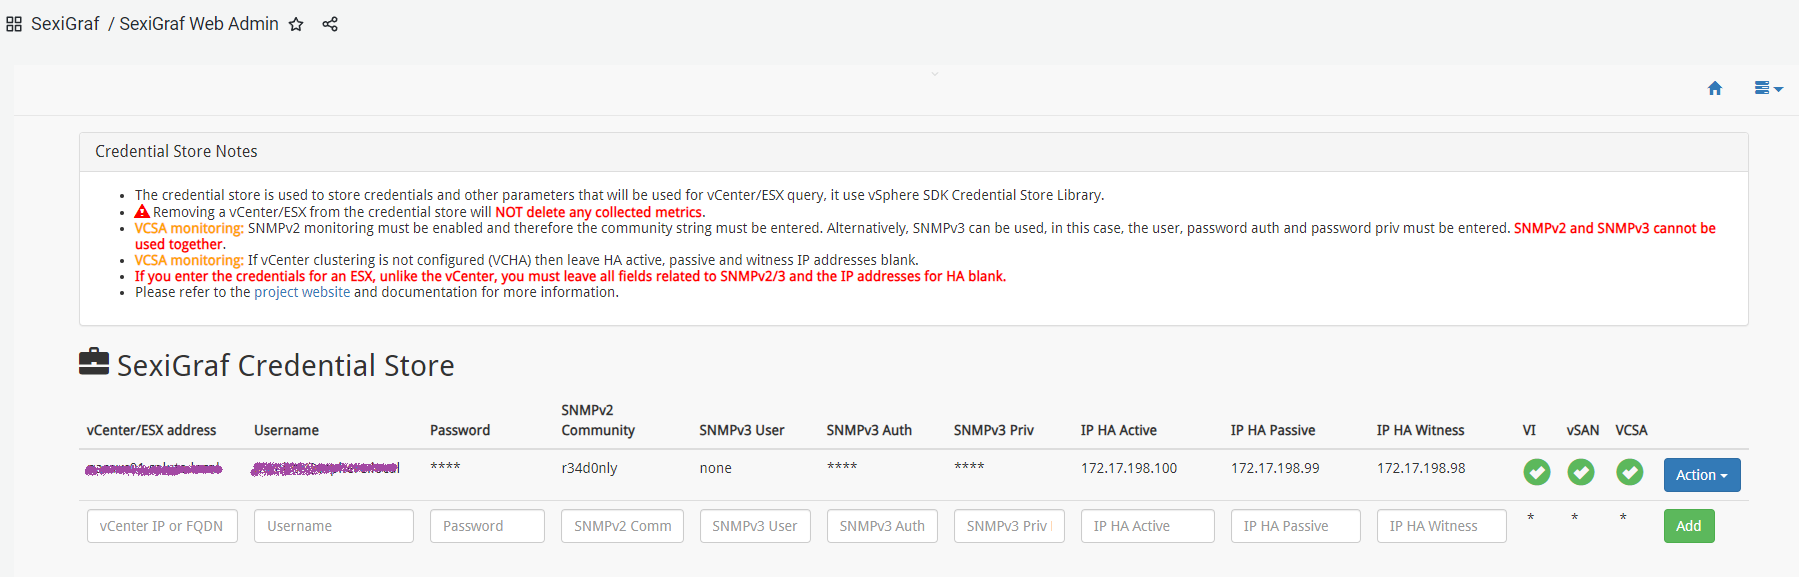Screen dimensions: 1799x577
Task: Open the SexiGraf breadcrumb link
Action: [x=65, y=24]
